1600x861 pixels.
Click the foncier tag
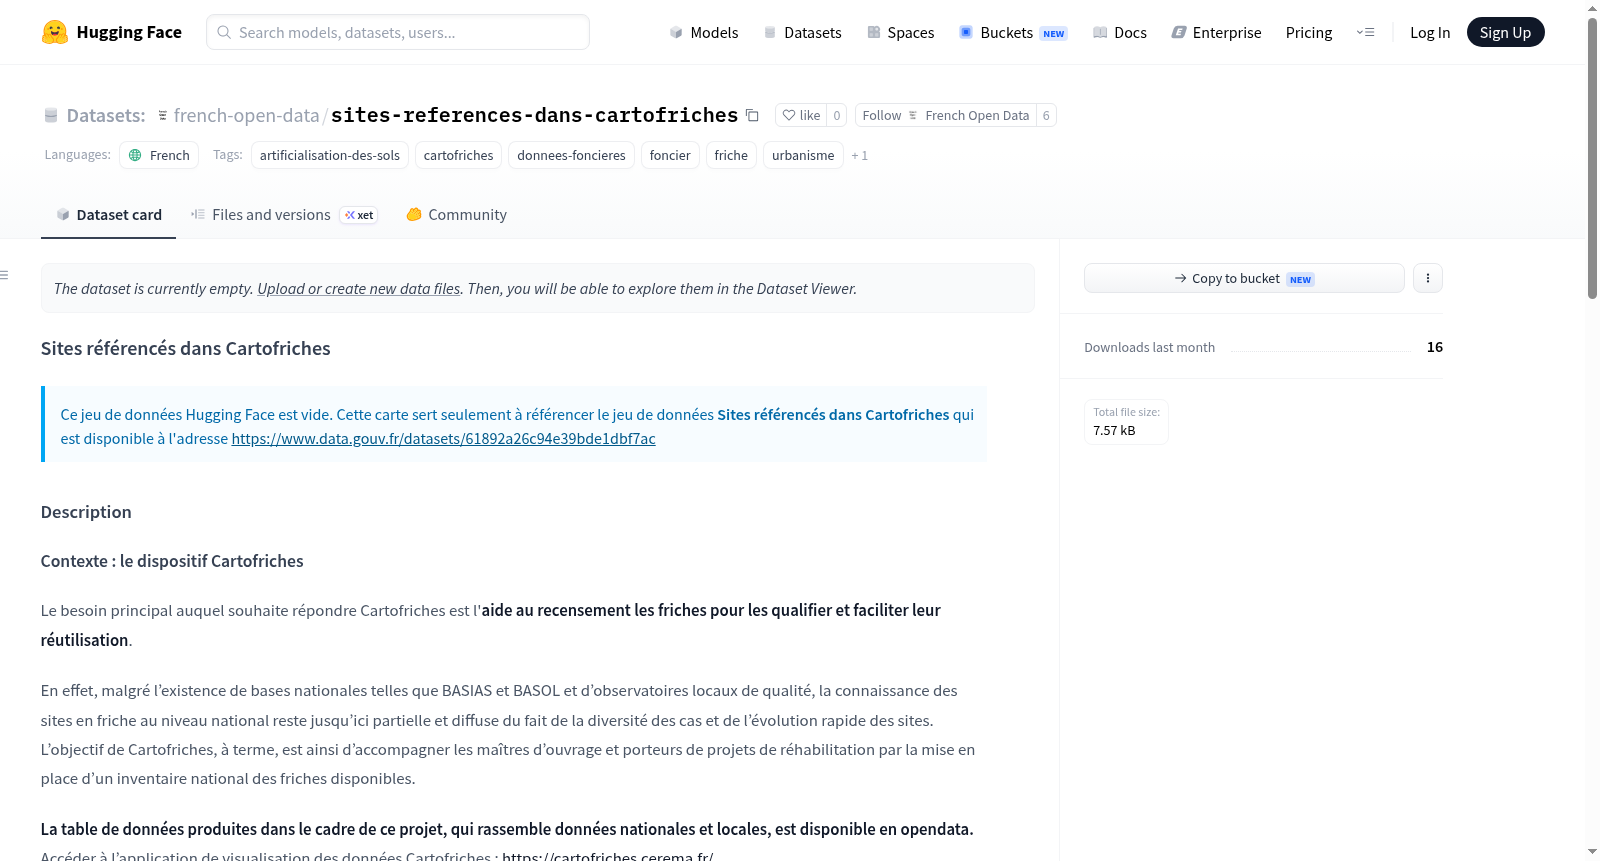670,155
